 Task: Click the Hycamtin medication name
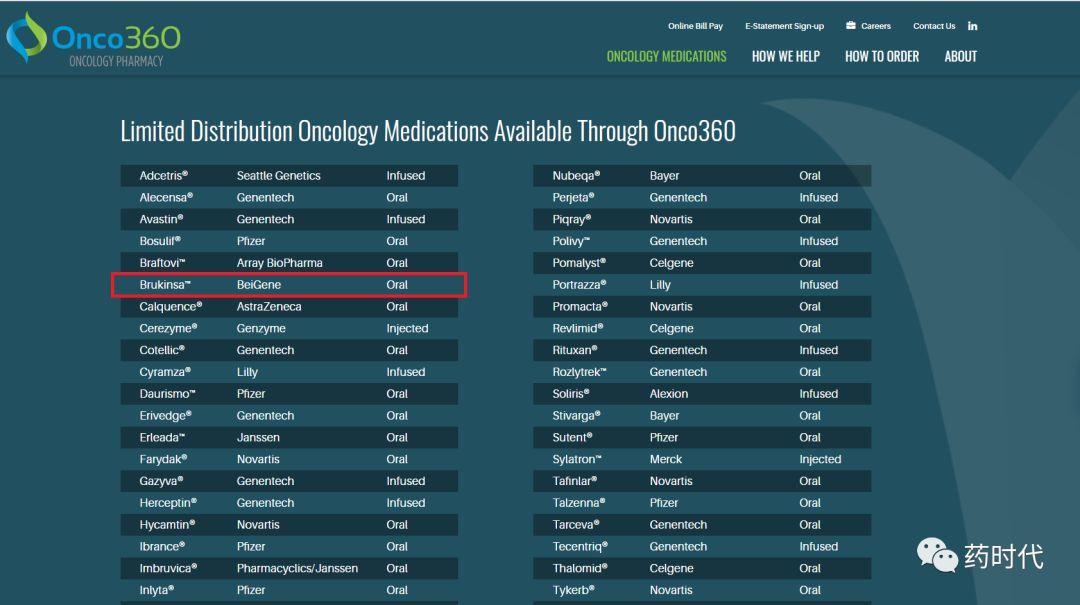(167, 525)
